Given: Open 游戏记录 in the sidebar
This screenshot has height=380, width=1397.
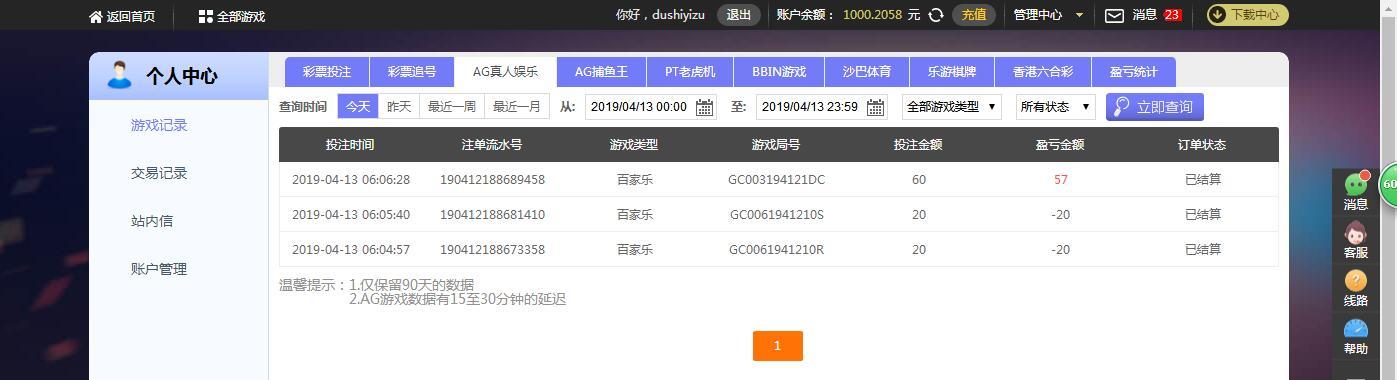Looking at the screenshot, I should coord(159,125).
